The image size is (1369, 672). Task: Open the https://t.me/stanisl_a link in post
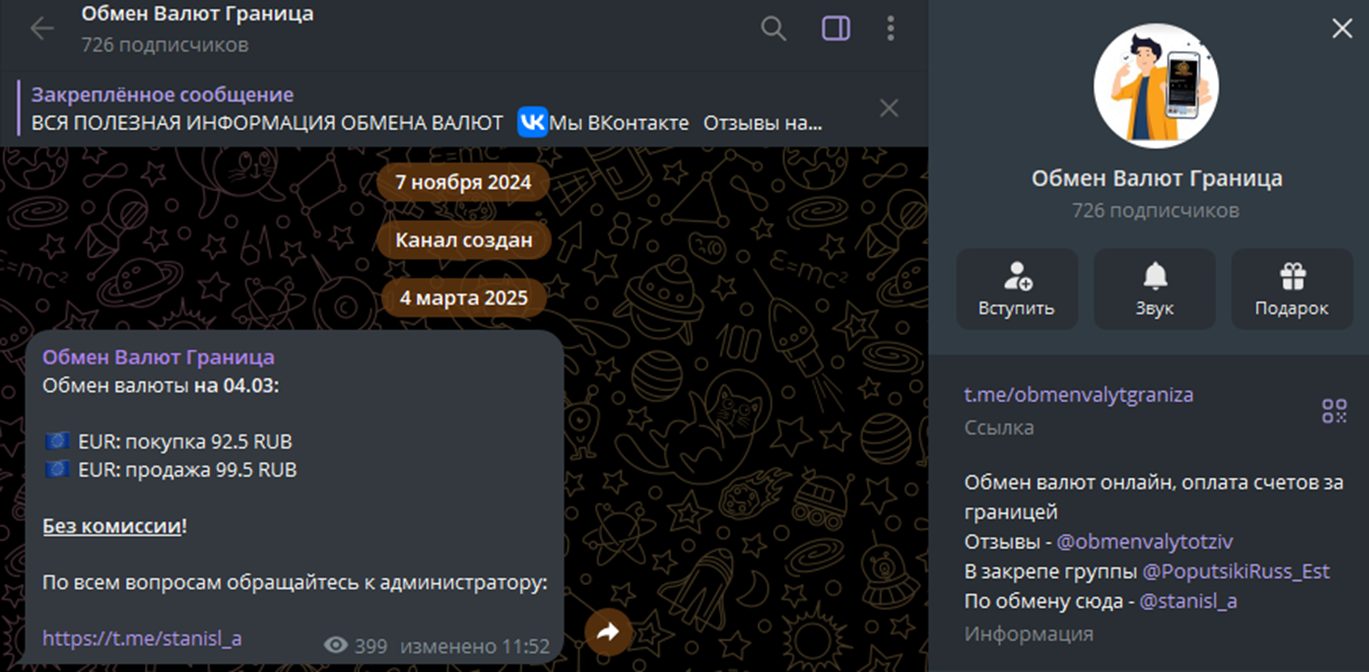pyautogui.click(x=142, y=638)
